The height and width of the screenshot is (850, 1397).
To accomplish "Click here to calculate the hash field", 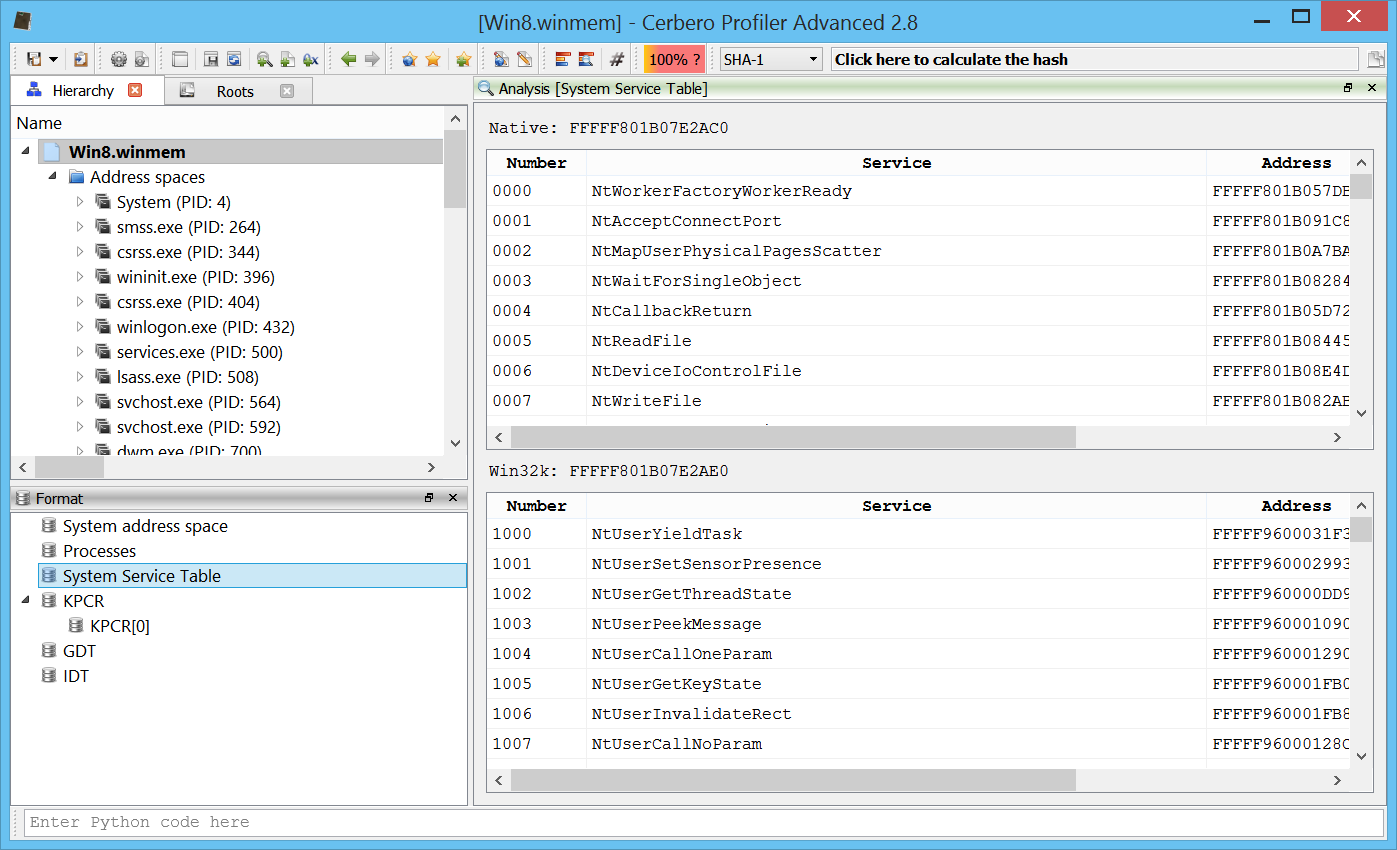I will [1094, 59].
